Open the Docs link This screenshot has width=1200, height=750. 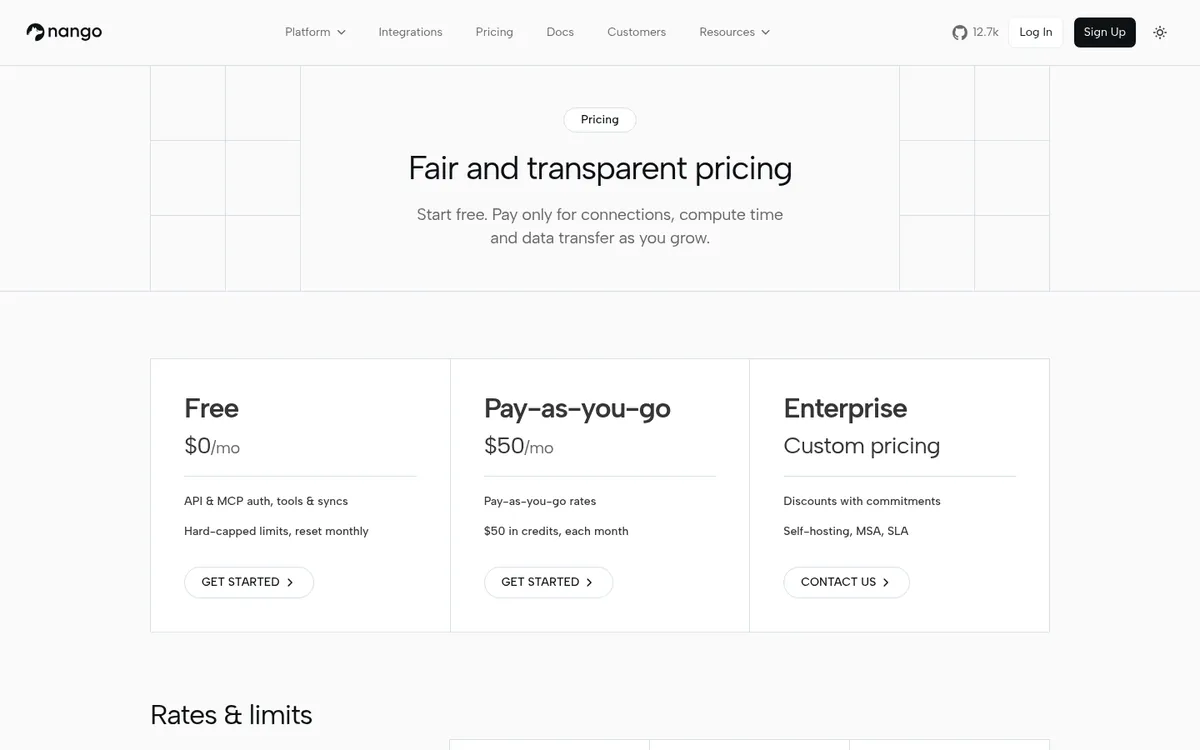click(x=560, y=32)
